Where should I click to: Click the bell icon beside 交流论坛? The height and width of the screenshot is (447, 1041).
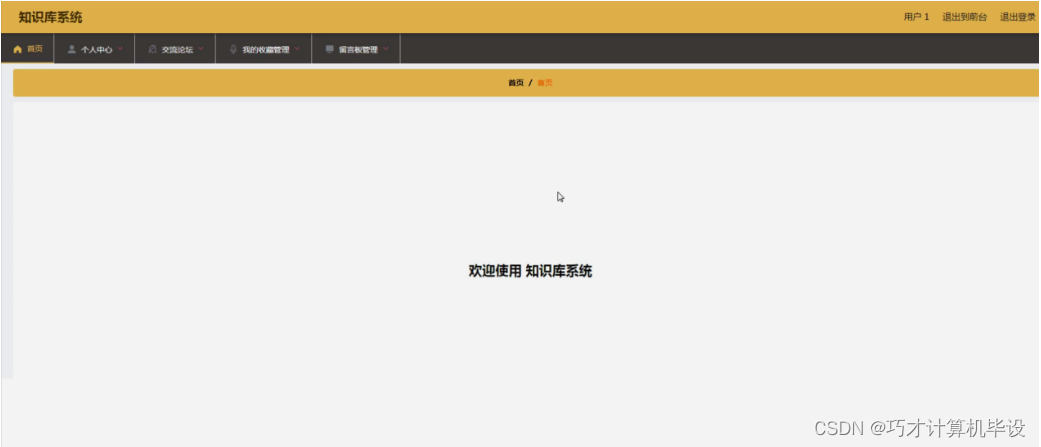[152, 49]
